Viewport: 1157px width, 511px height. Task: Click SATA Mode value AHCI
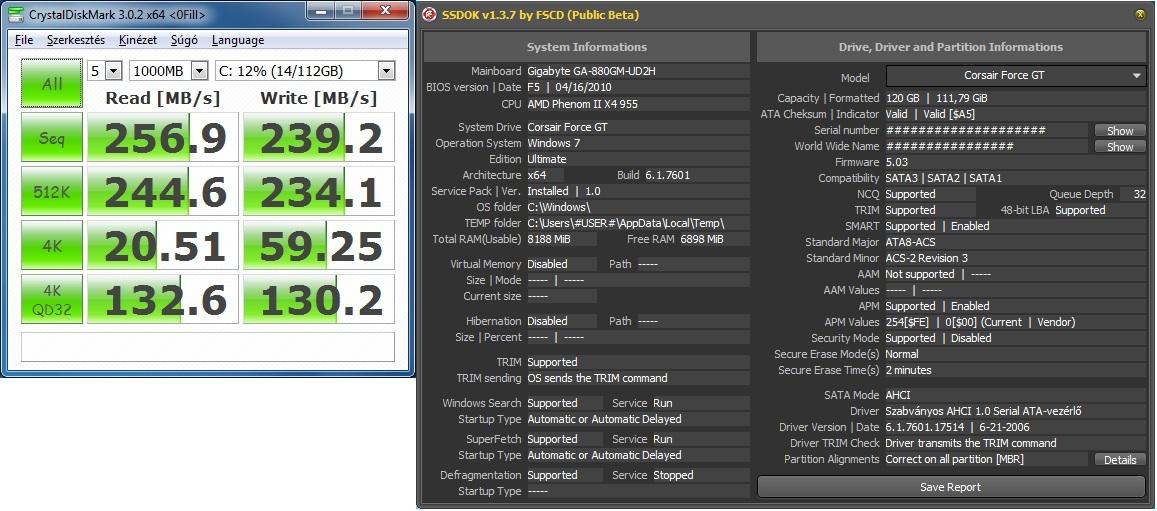tap(897, 395)
